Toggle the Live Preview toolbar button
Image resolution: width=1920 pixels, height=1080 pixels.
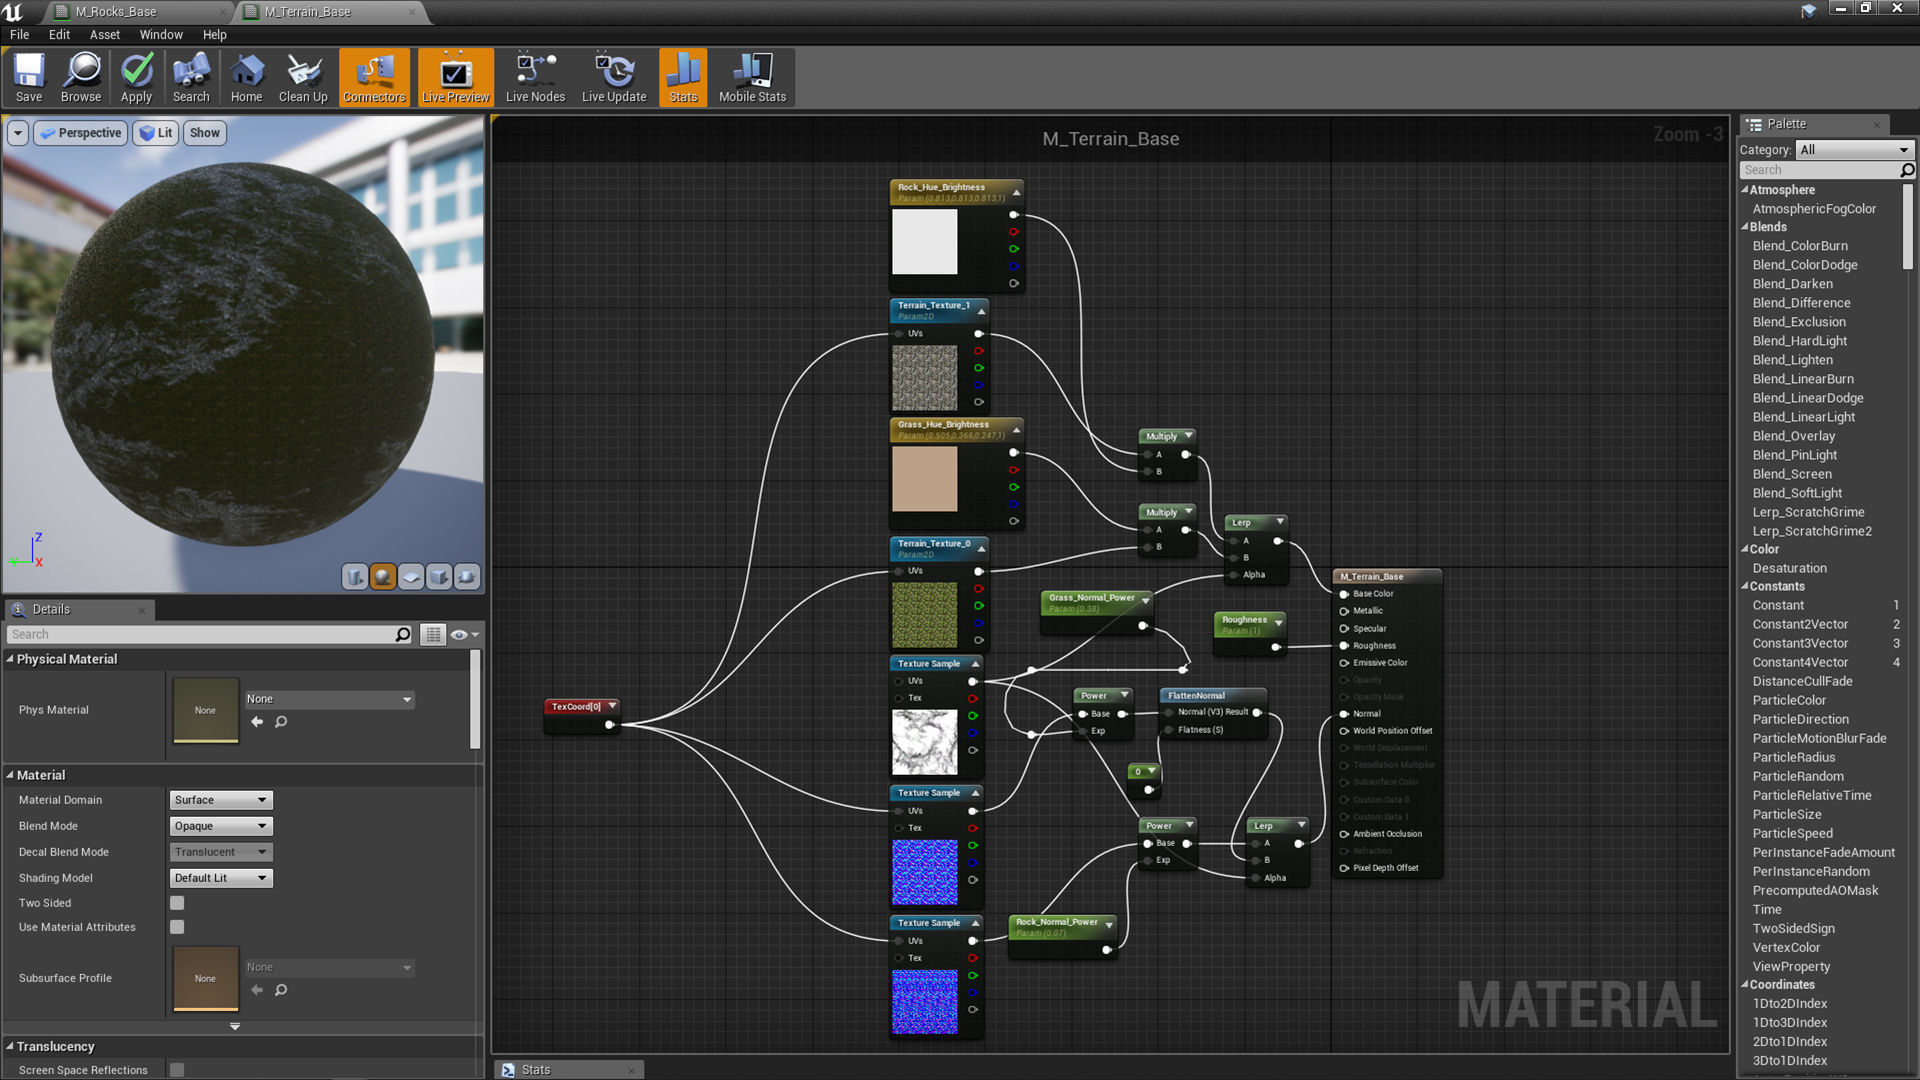[455, 77]
